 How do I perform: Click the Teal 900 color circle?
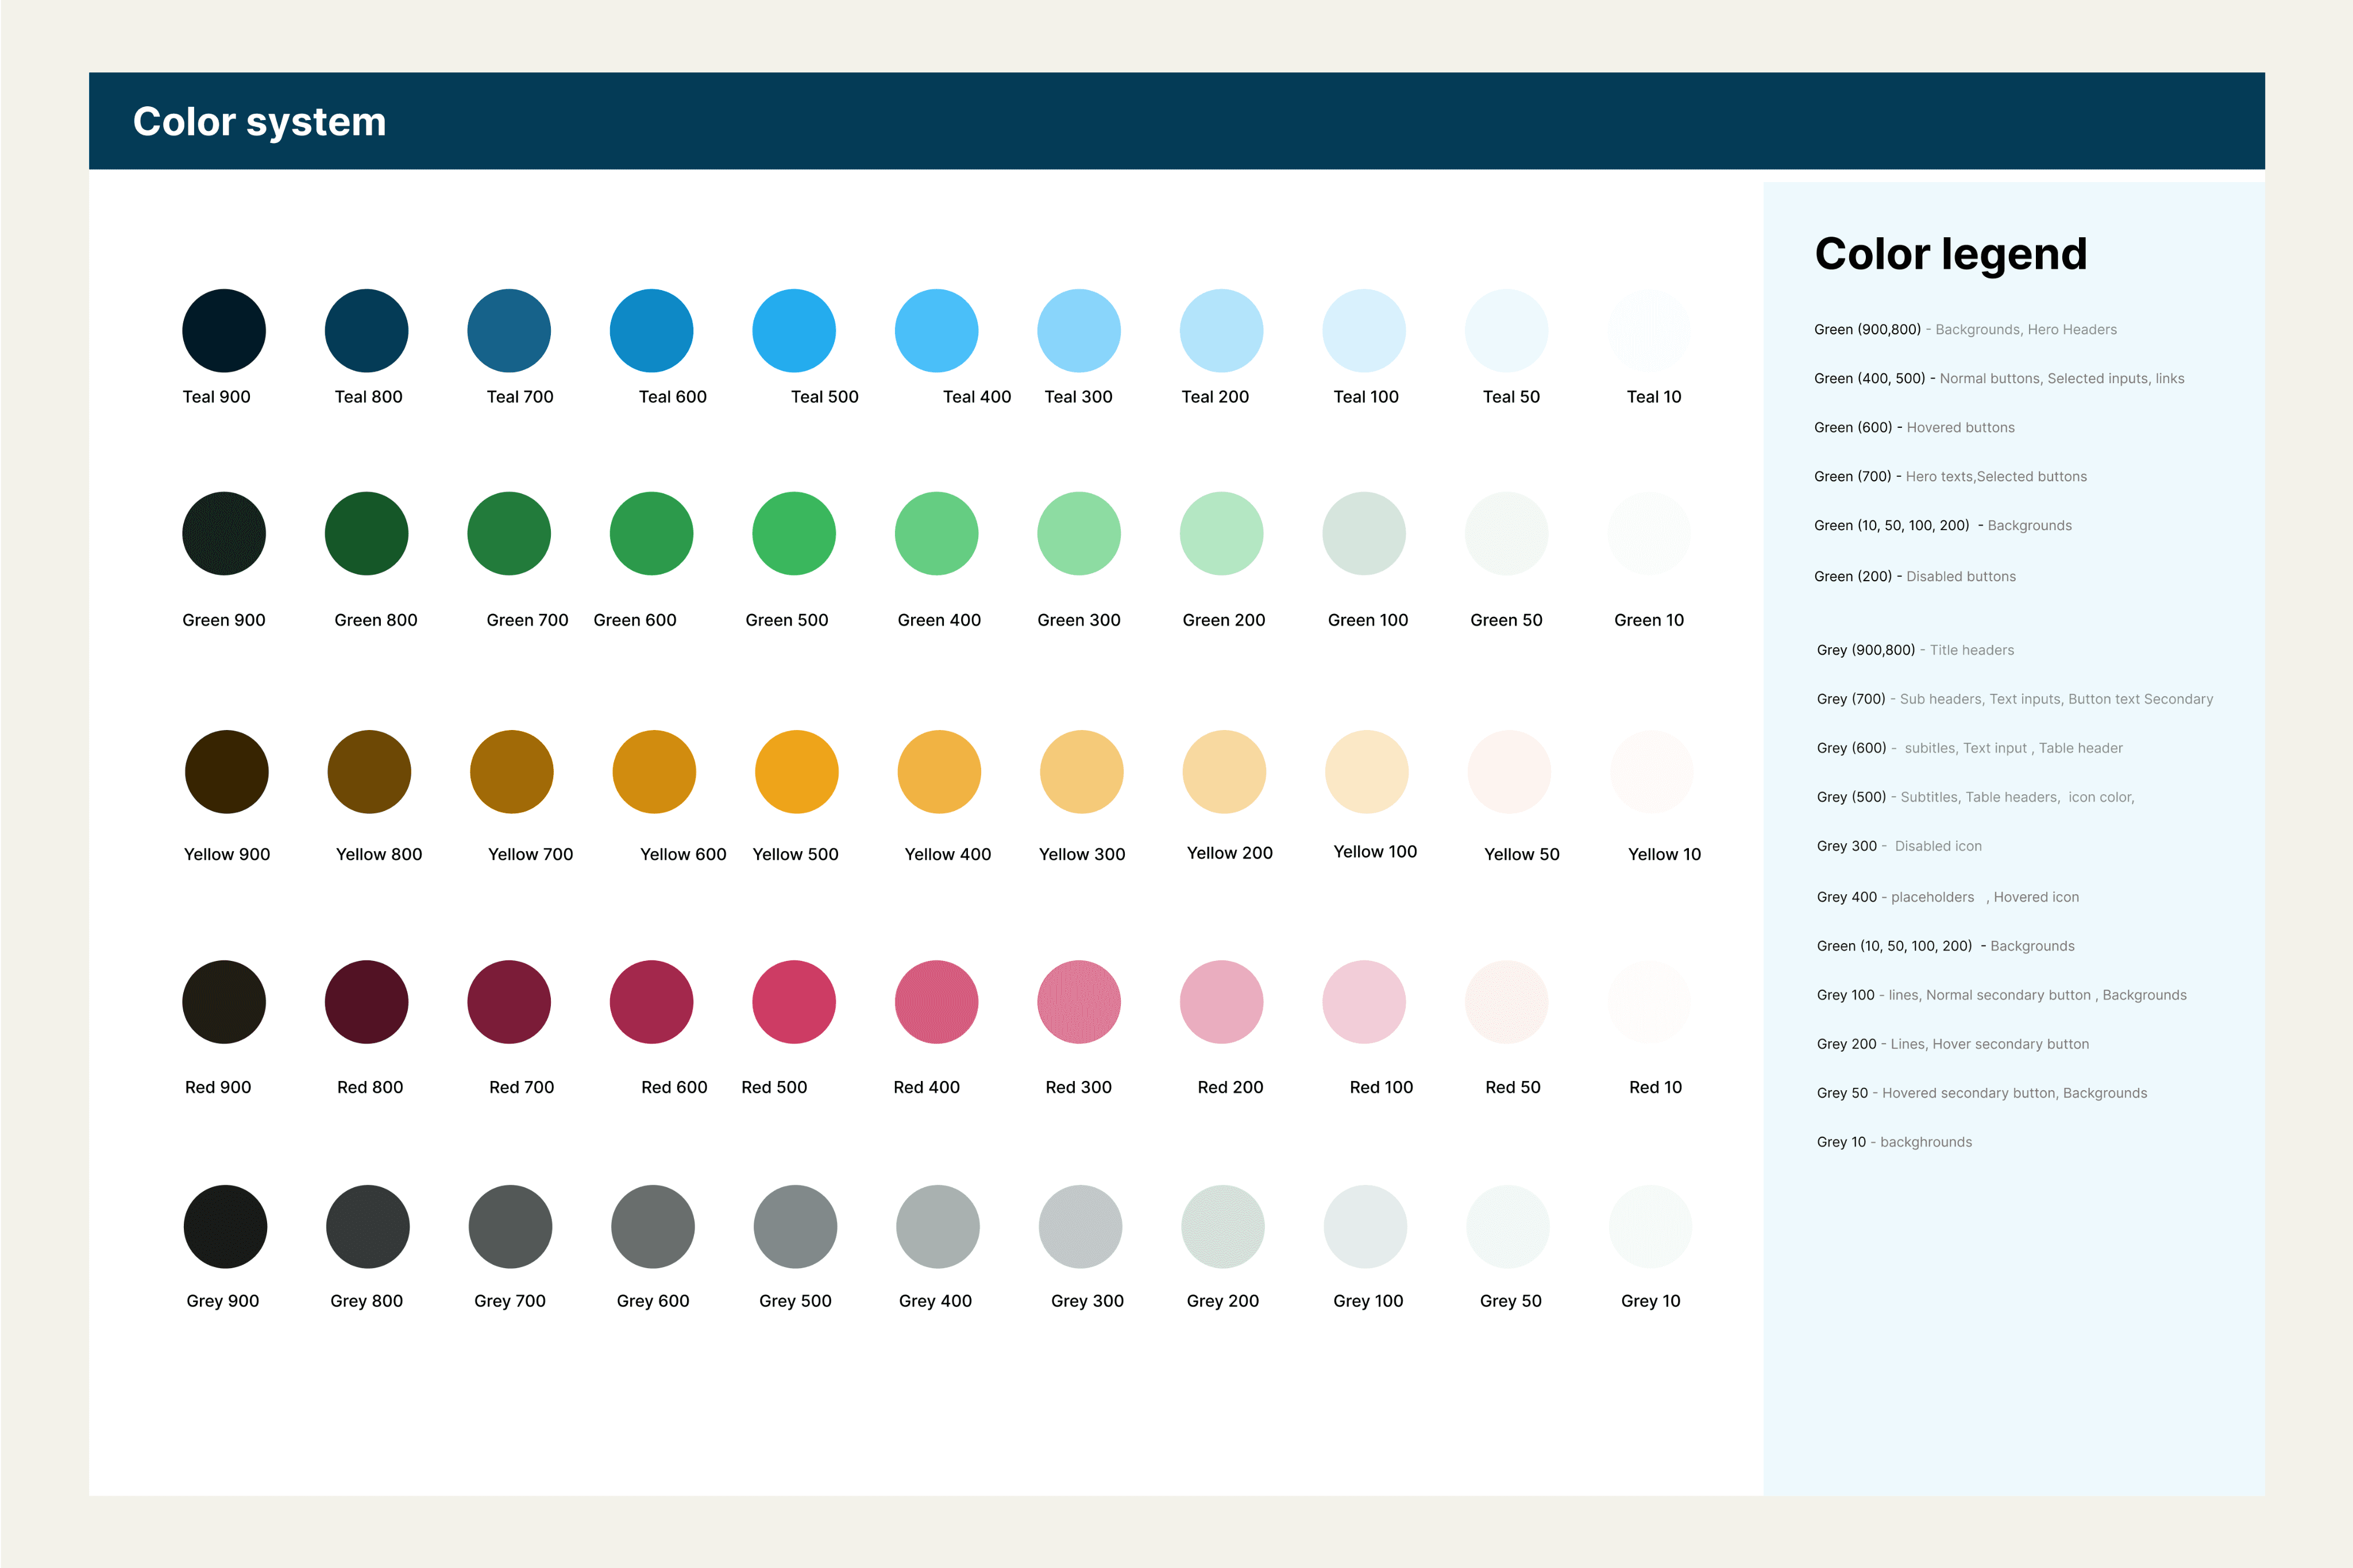(x=223, y=331)
